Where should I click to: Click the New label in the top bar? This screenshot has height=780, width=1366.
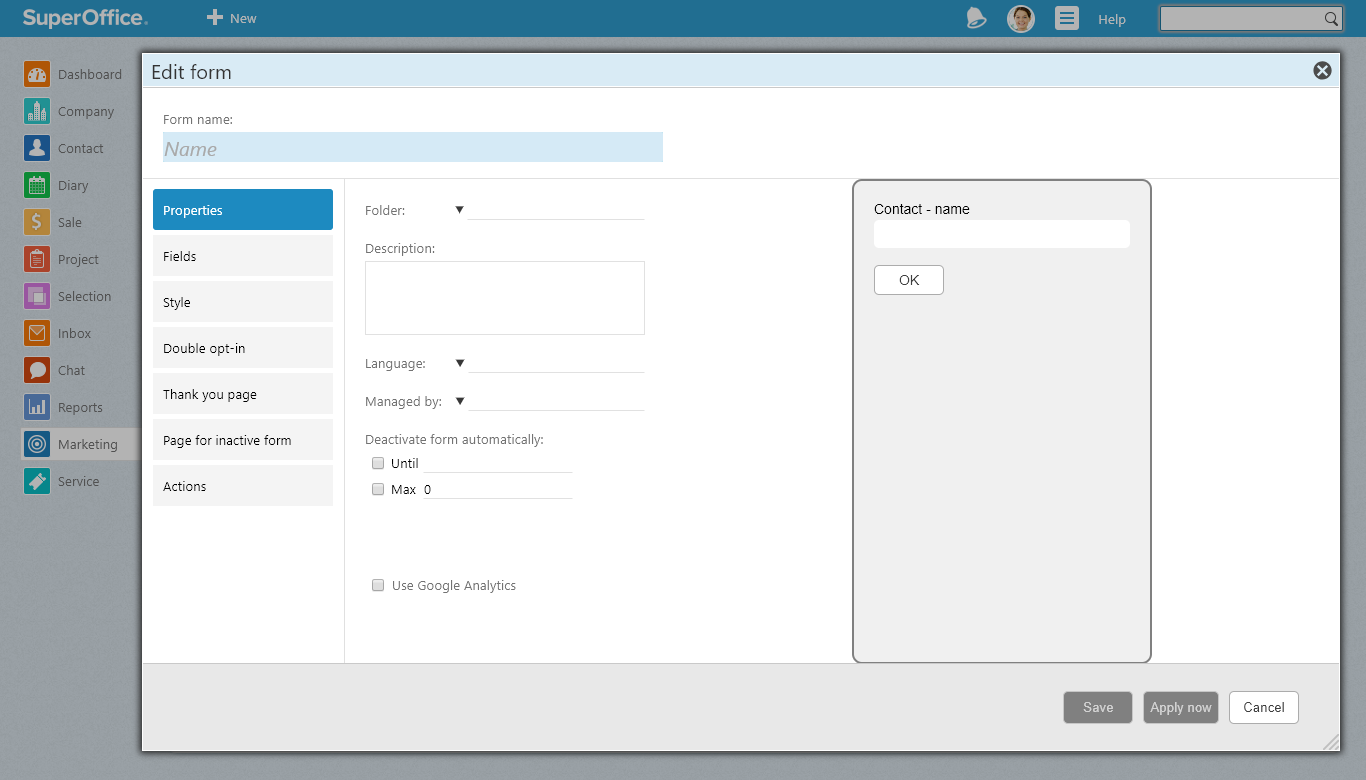[243, 18]
